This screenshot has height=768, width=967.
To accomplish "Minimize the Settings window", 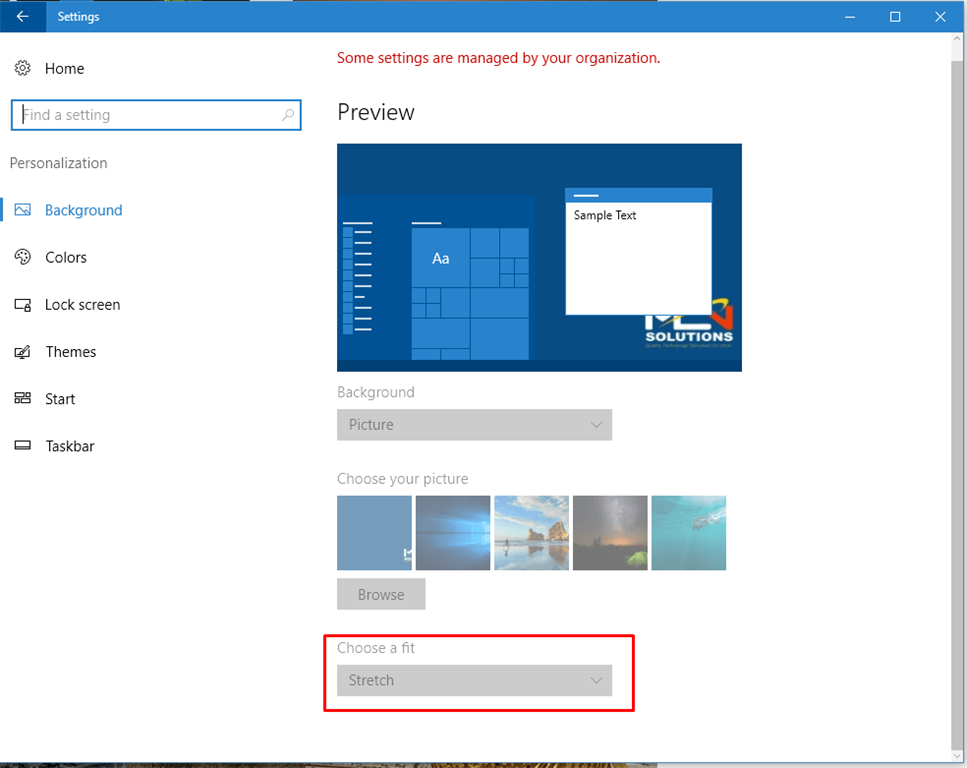I will click(x=850, y=17).
